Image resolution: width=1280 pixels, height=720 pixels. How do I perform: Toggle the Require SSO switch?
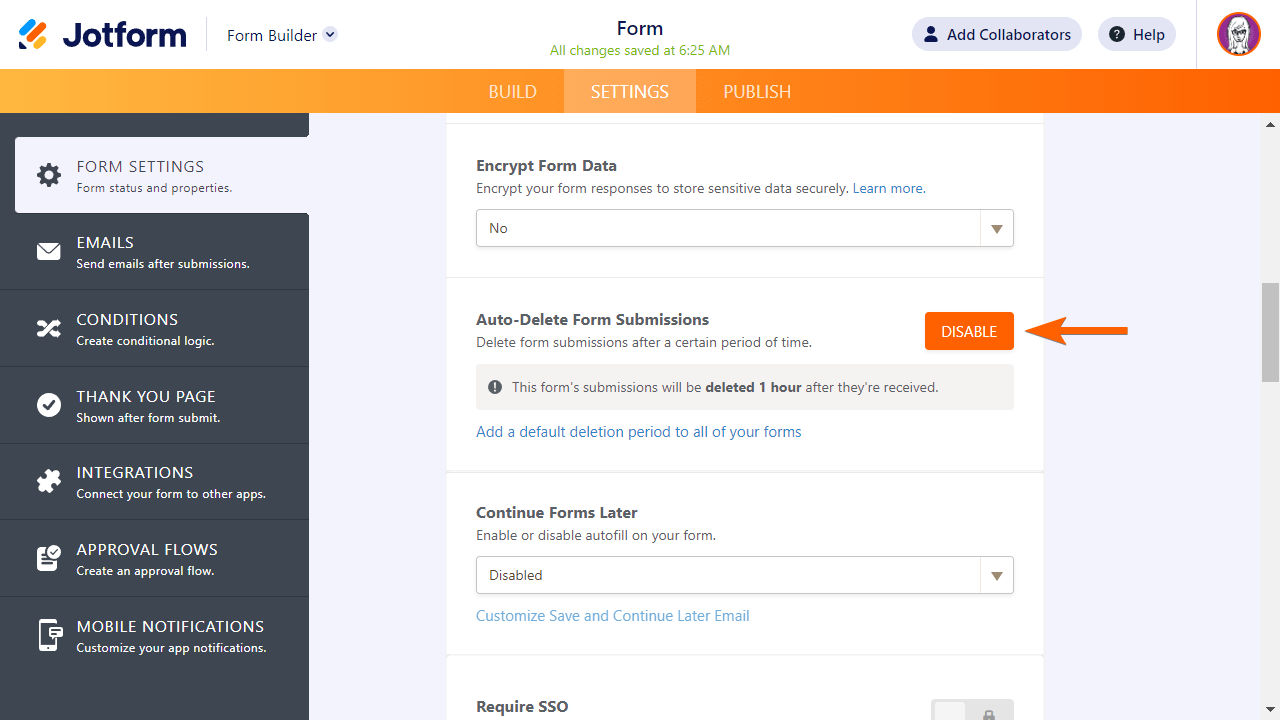tap(972, 712)
